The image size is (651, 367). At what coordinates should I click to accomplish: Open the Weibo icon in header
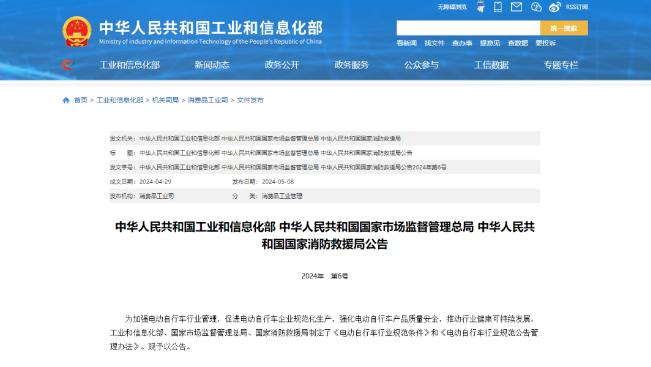pyautogui.click(x=555, y=7)
